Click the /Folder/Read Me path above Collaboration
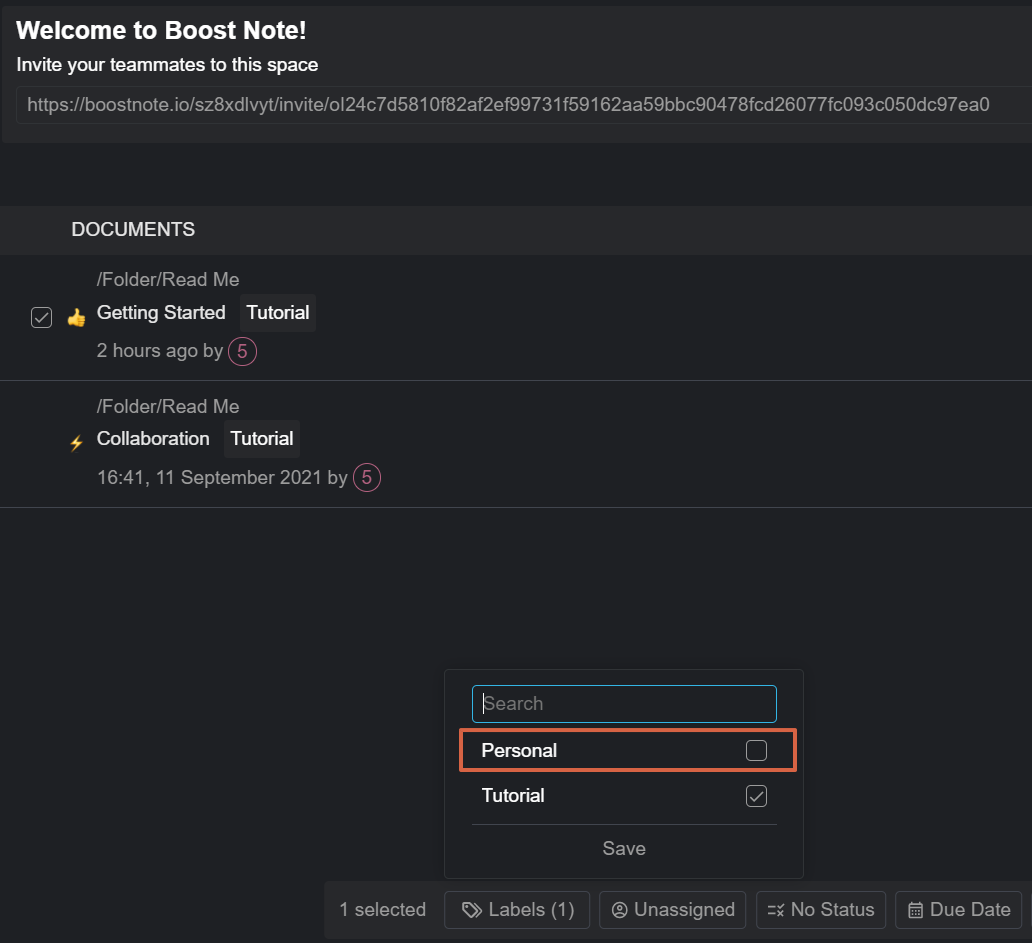Viewport: 1032px width, 943px height. tap(168, 407)
